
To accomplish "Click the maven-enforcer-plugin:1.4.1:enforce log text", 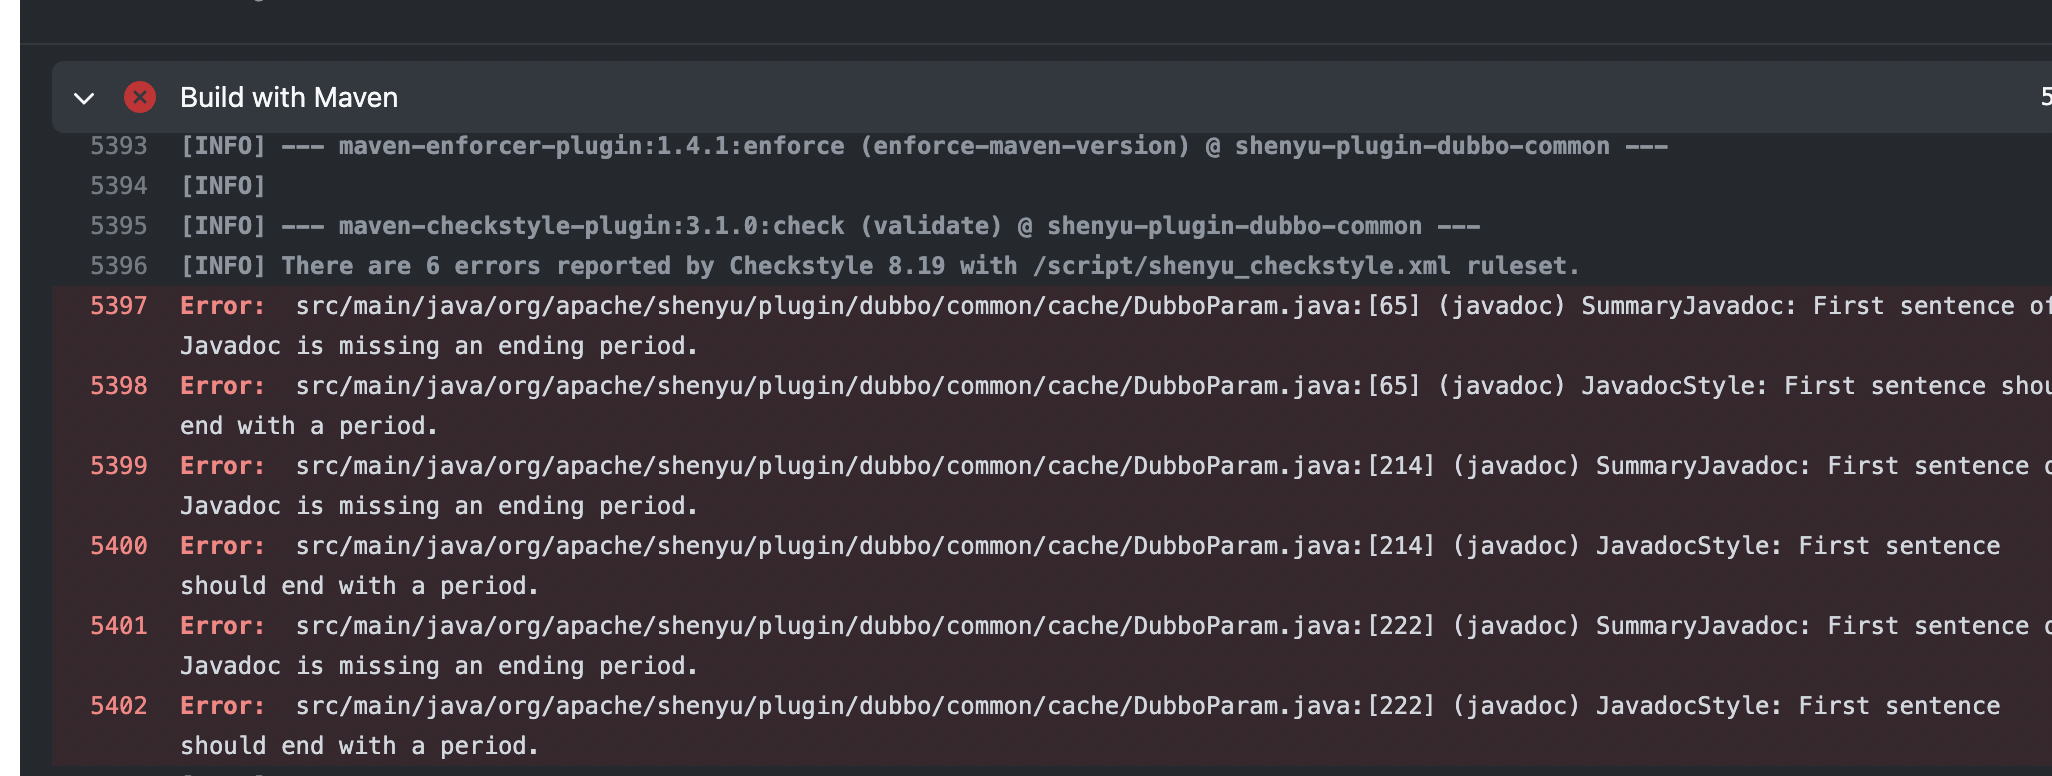I will coord(924,146).
